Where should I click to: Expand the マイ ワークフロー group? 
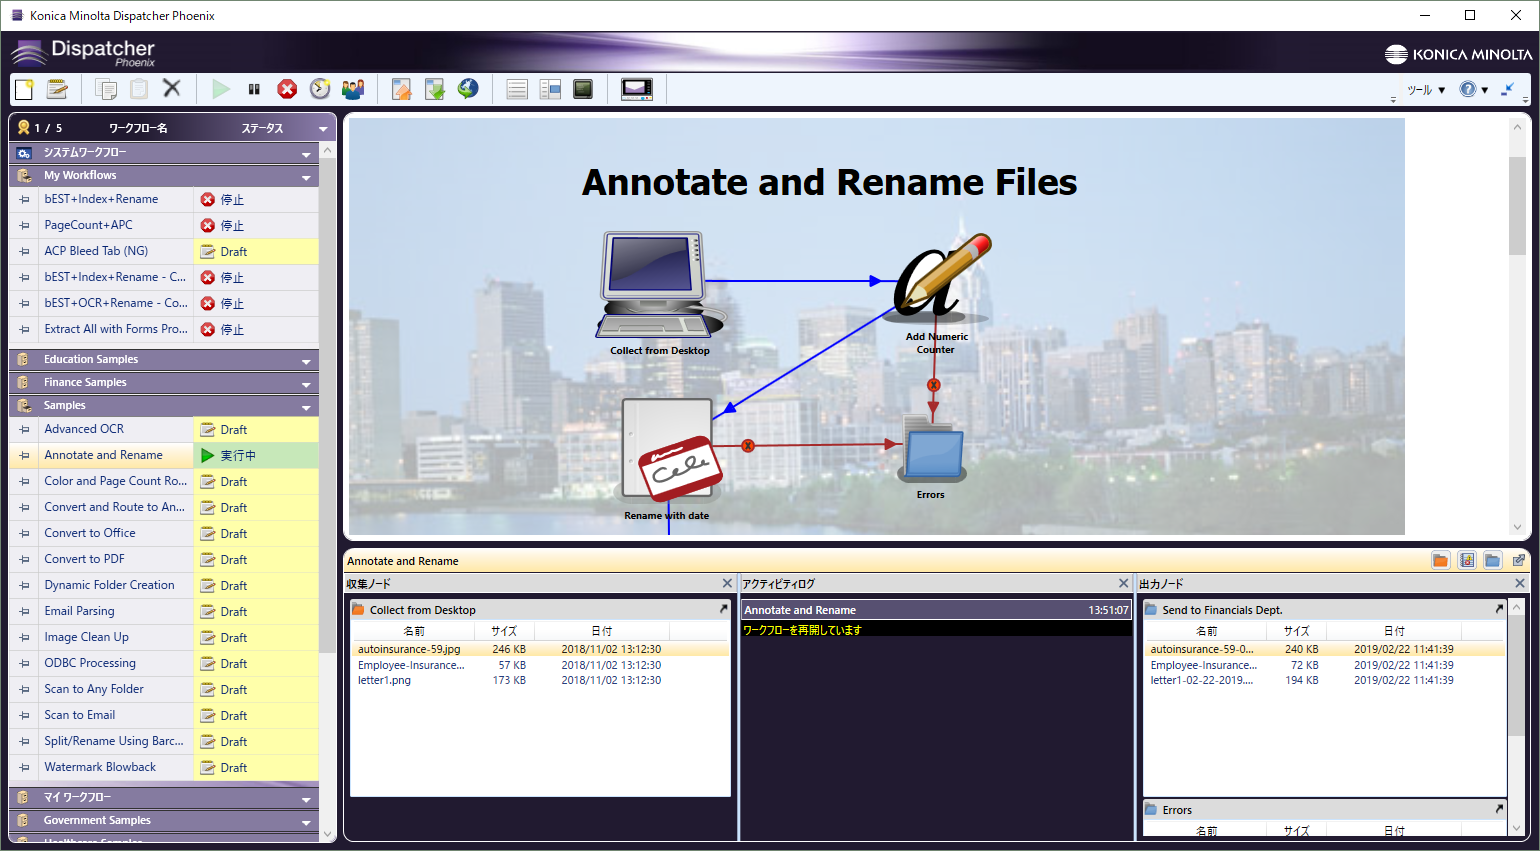[306, 799]
